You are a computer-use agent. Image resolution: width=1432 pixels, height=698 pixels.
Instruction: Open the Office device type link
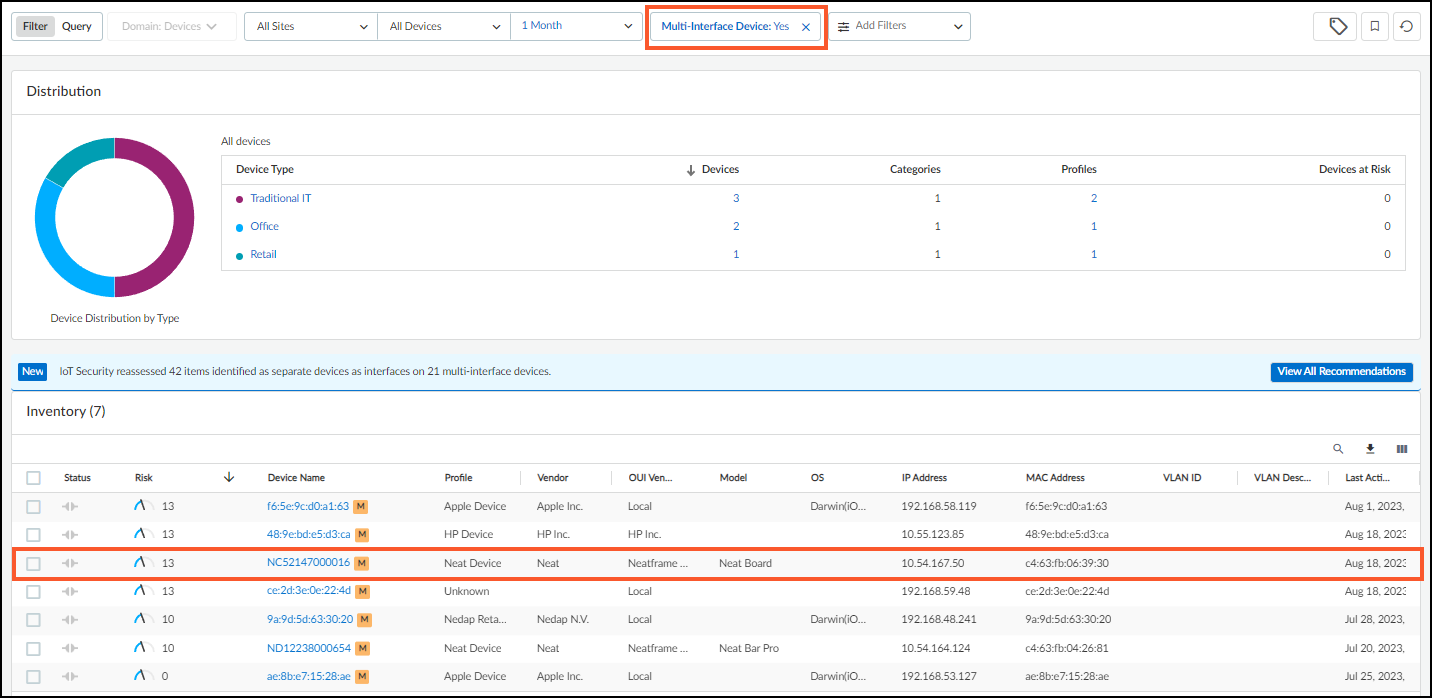tap(264, 226)
